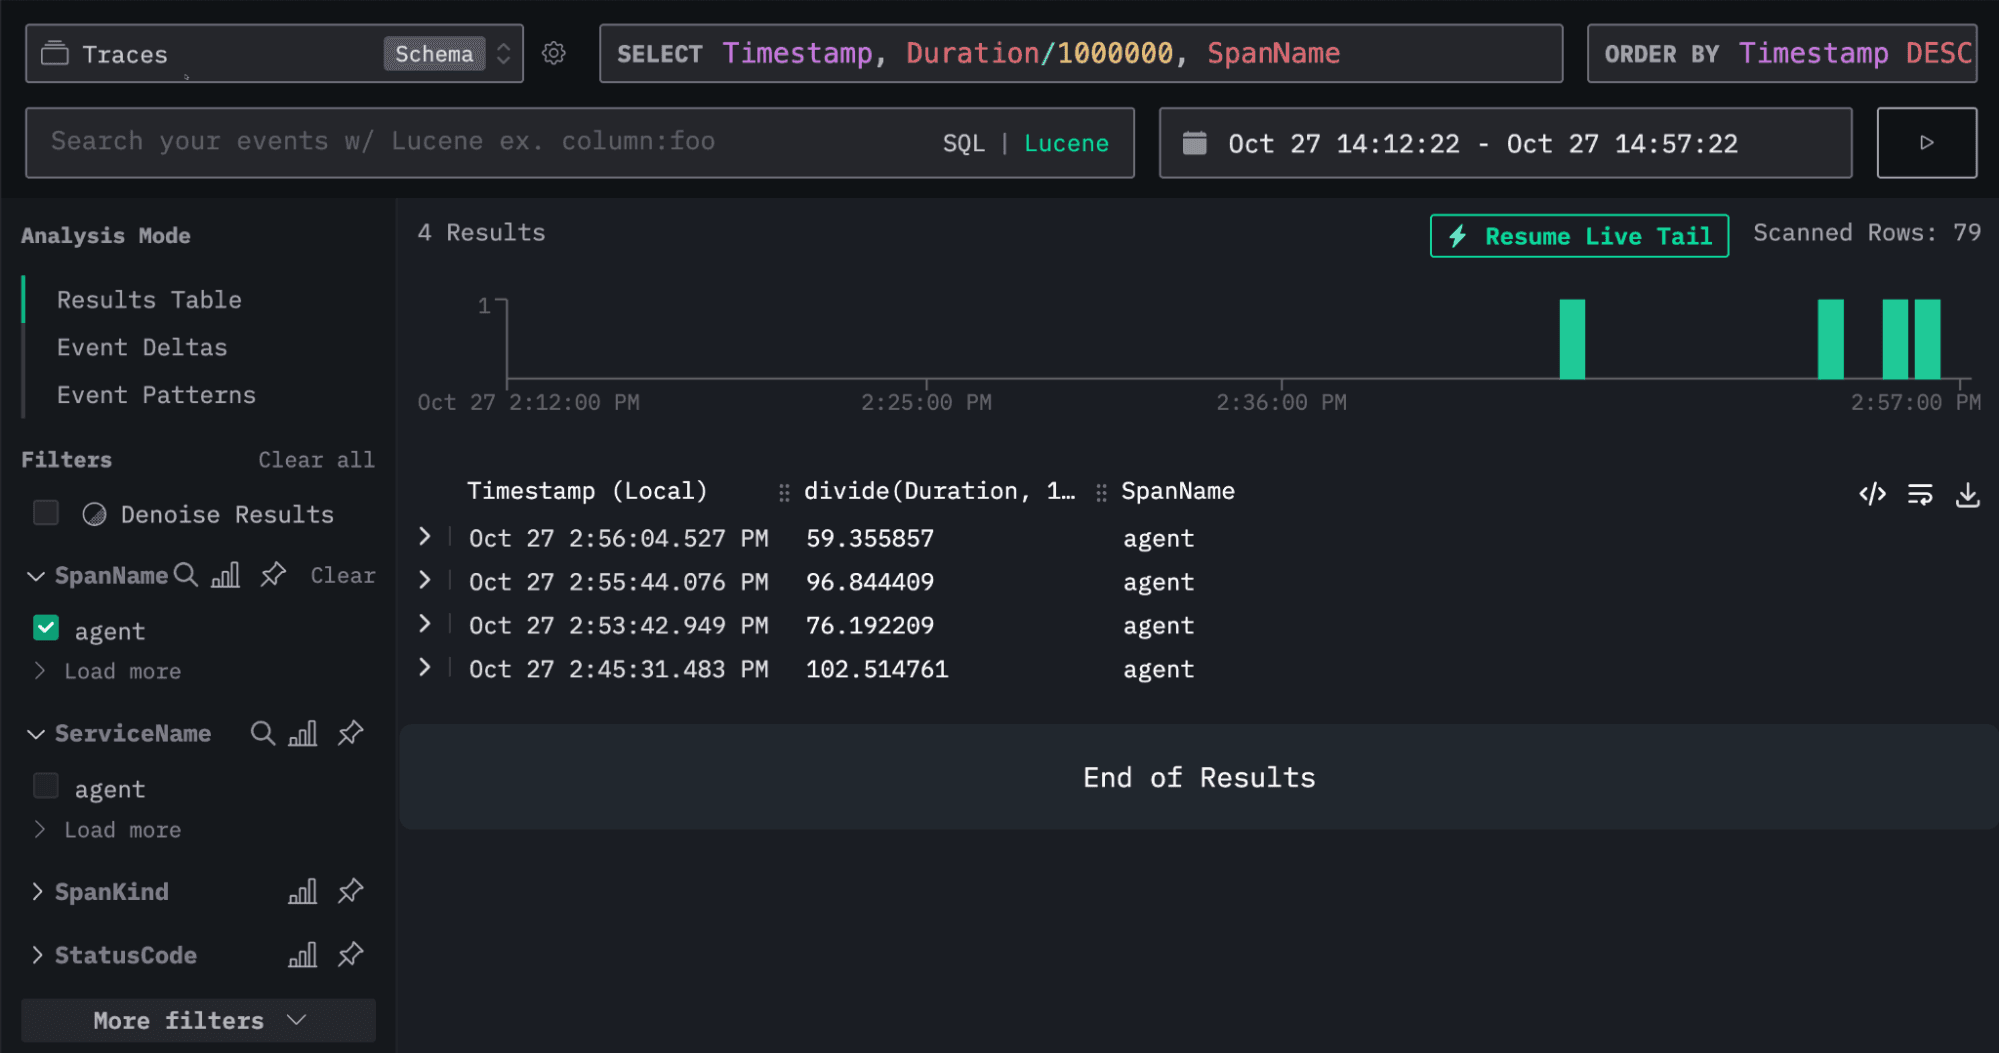Open the calendar icon in time range
The image size is (1999, 1054).
[x=1195, y=143]
